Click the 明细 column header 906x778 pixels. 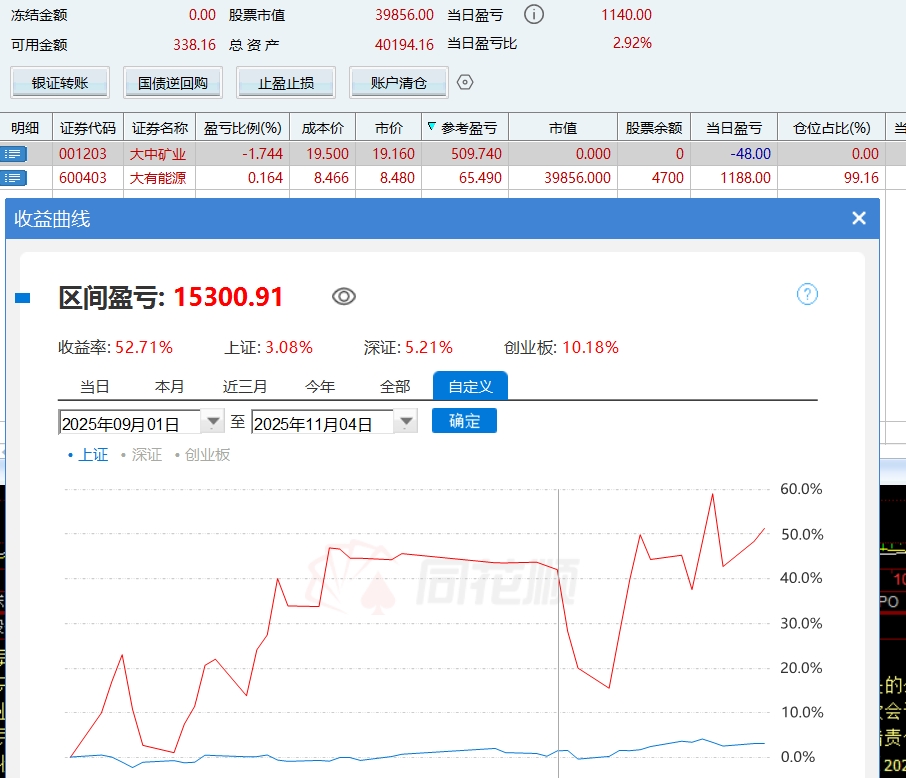coord(25,128)
